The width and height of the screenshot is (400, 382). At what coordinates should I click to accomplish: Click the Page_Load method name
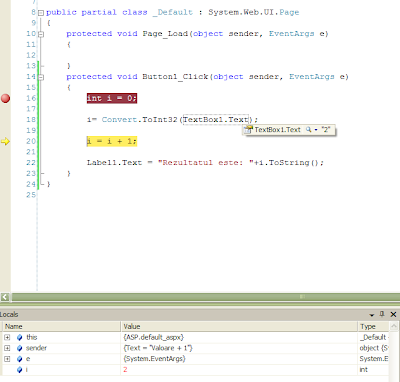point(165,34)
